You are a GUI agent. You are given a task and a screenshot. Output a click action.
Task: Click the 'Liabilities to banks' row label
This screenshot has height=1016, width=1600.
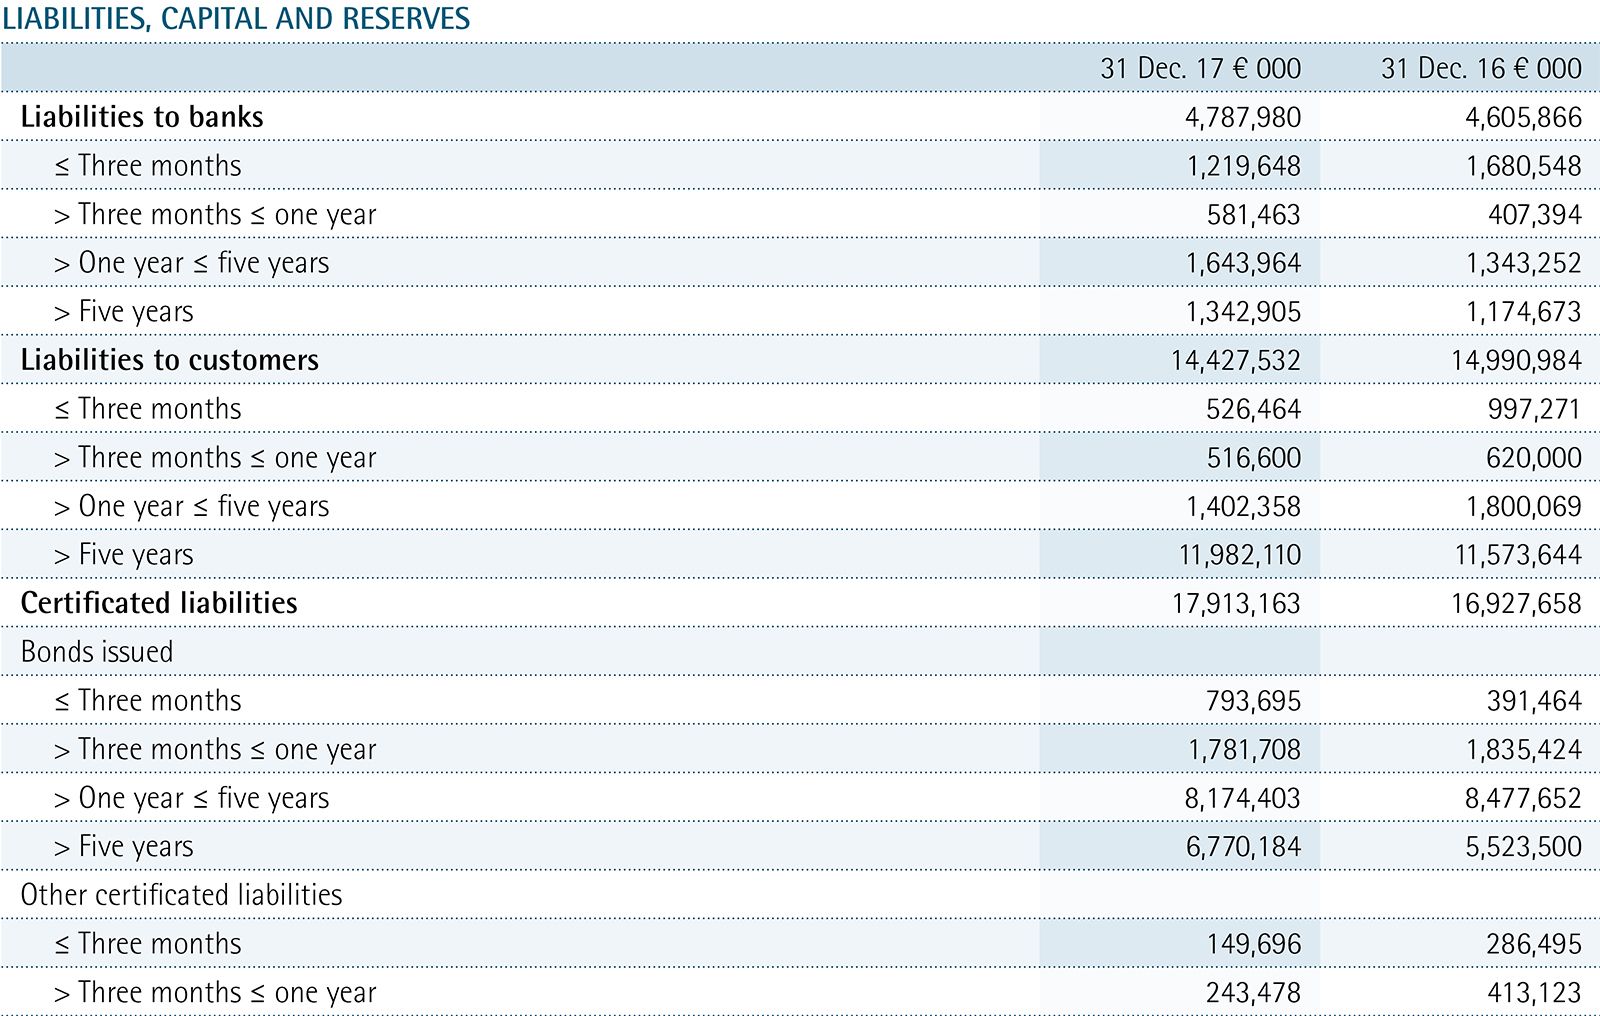pyautogui.click(x=142, y=117)
